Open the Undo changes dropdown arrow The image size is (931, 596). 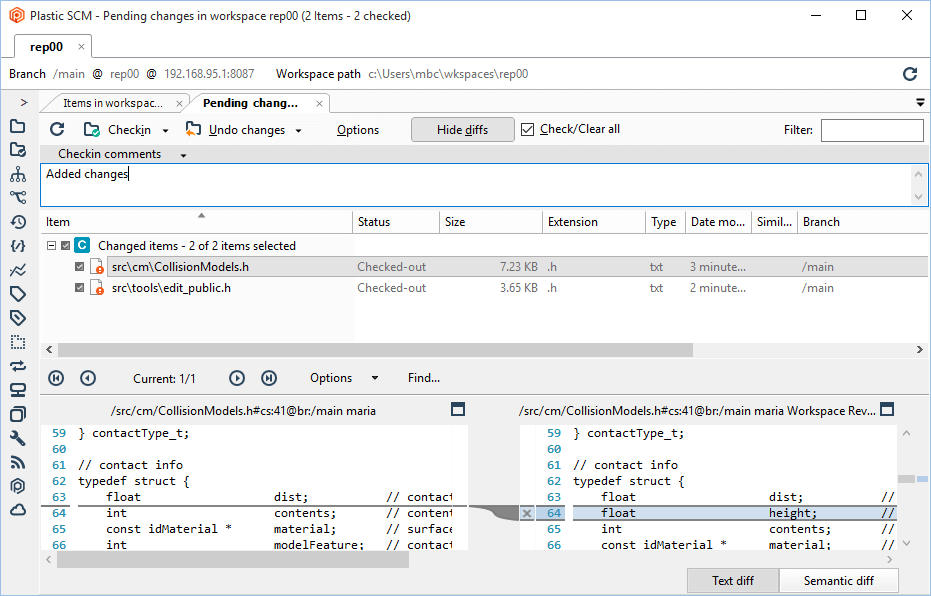pyautogui.click(x=299, y=131)
